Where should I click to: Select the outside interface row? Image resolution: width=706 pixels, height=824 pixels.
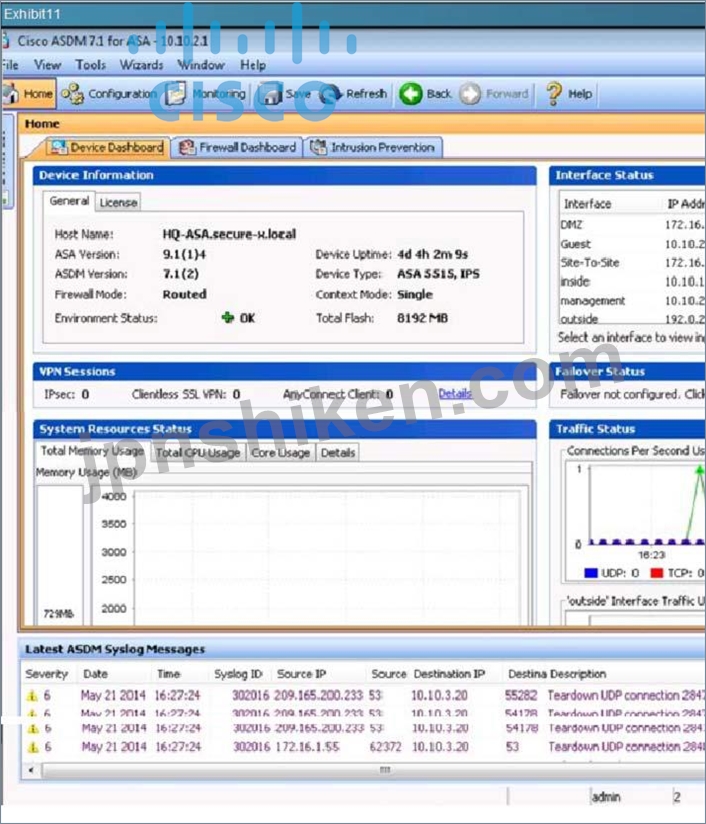point(632,318)
